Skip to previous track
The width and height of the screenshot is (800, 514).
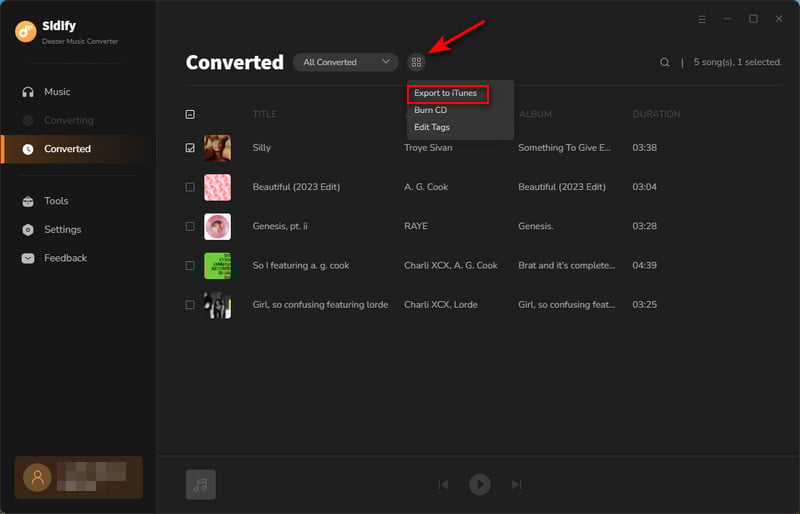coord(443,484)
